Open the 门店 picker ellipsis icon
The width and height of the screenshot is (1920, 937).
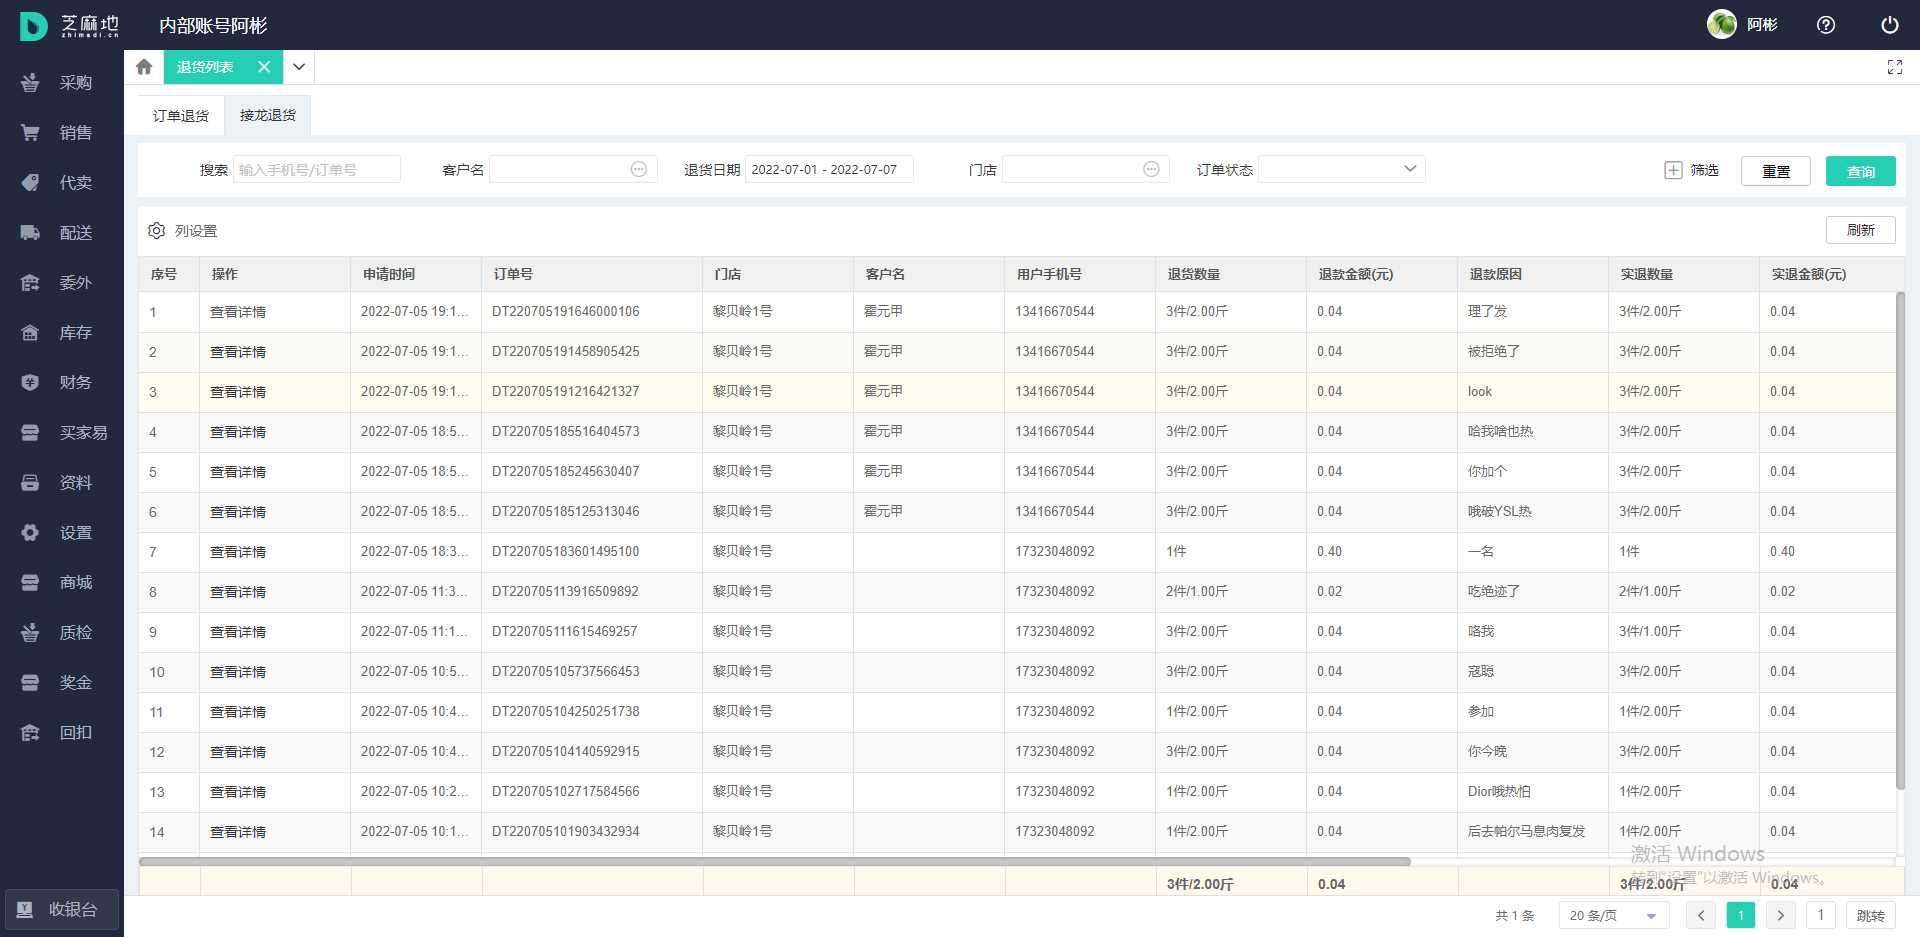pos(1151,169)
